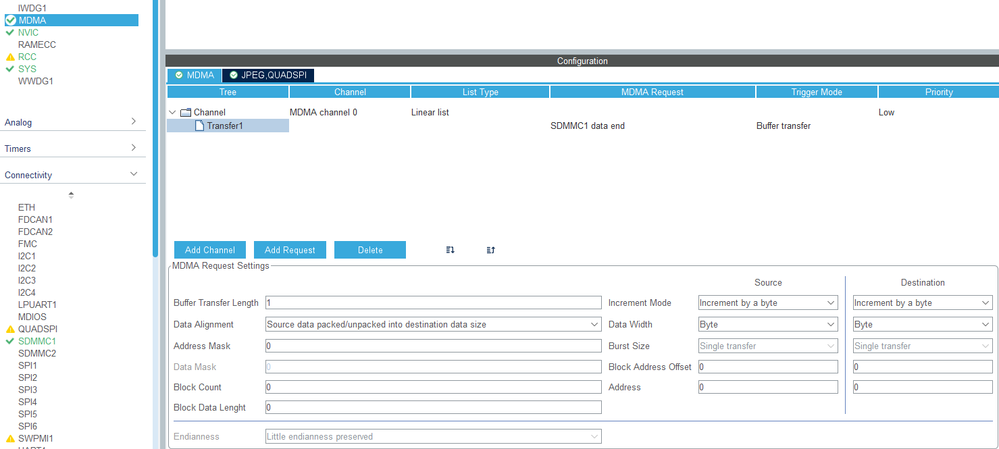Select LPUART1 in the Connectivity list
This screenshot has height=449, width=999.
(38, 305)
